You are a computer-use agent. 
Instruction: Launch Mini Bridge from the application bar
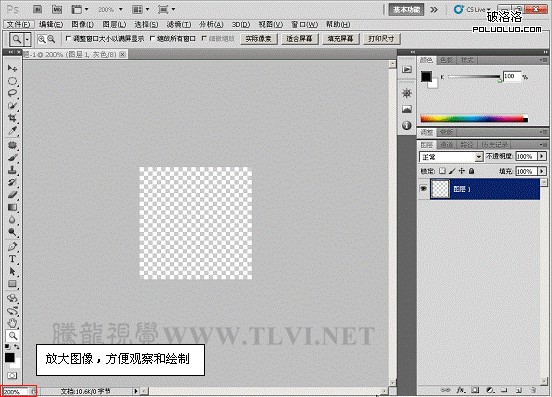click(x=57, y=10)
